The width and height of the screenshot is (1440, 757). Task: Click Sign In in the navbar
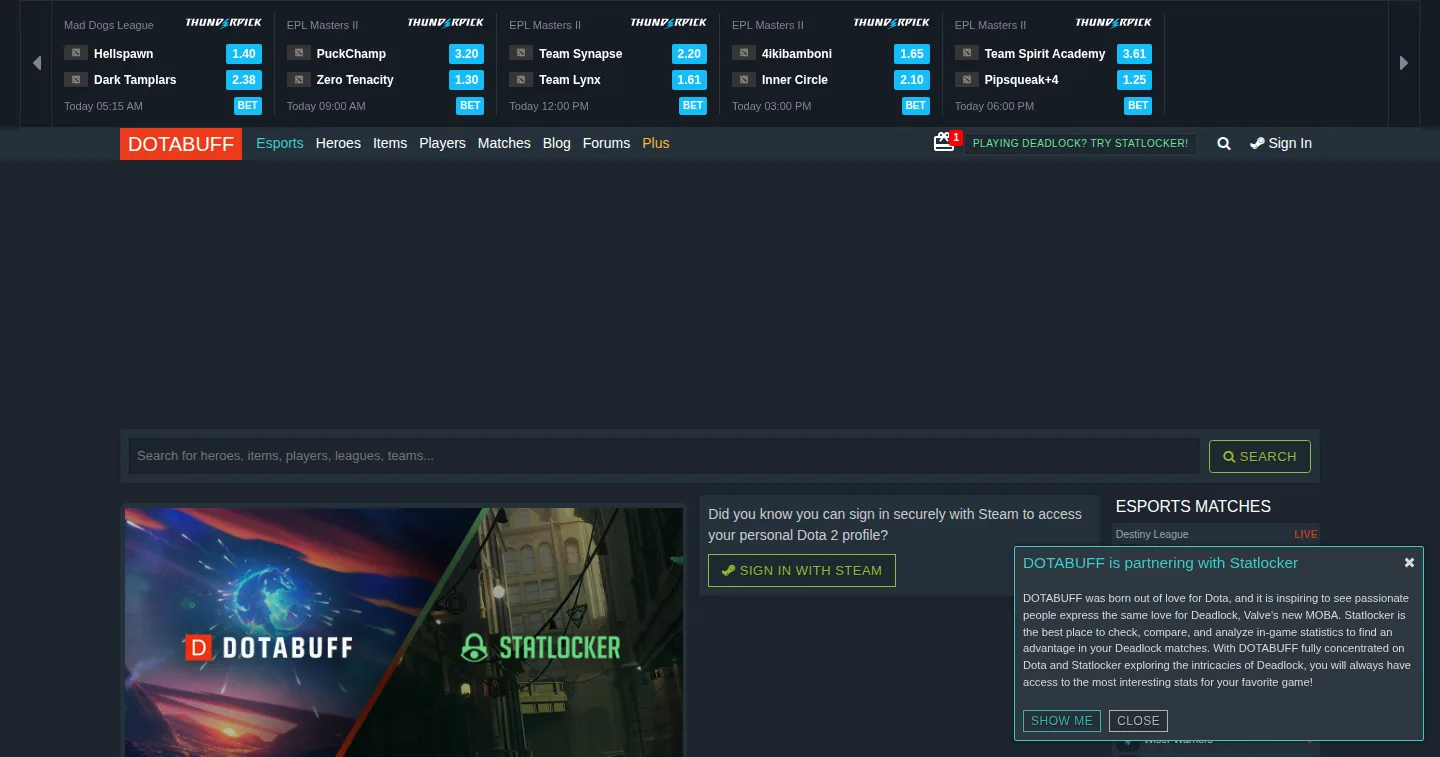(x=1281, y=143)
